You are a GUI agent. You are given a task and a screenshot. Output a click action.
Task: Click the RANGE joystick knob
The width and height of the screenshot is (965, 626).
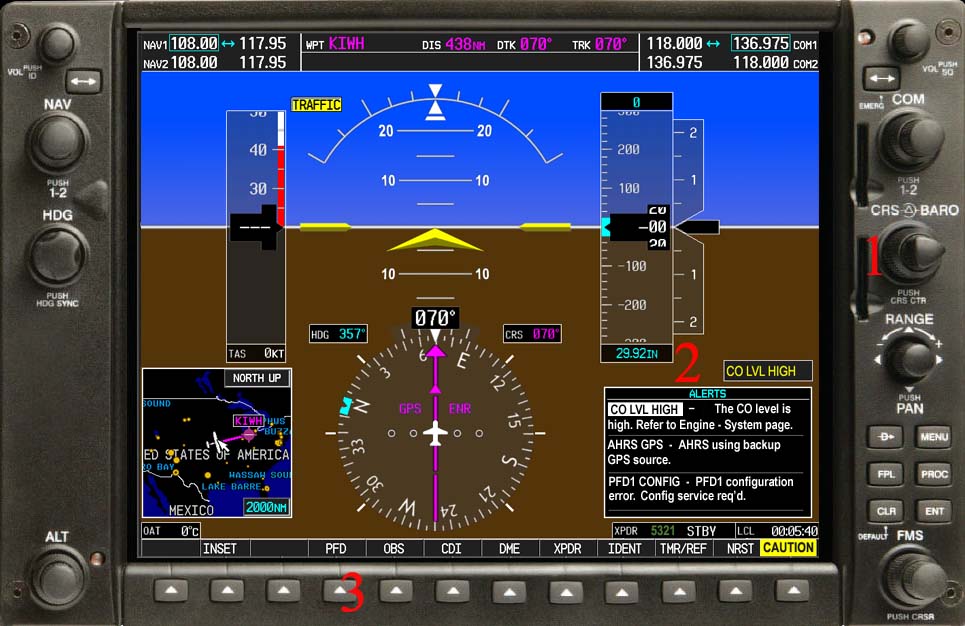click(x=909, y=357)
